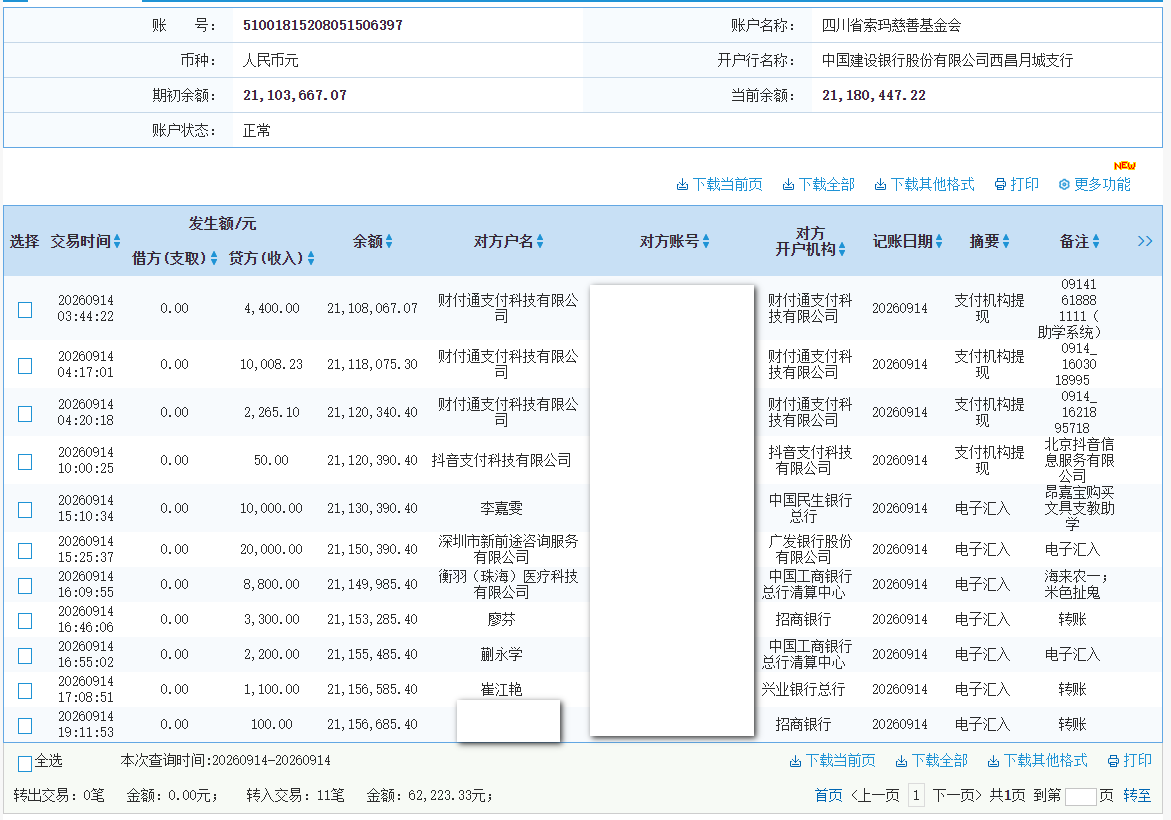
Task: Sort by 对方户名 arrows icon
Action: (540, 241)
